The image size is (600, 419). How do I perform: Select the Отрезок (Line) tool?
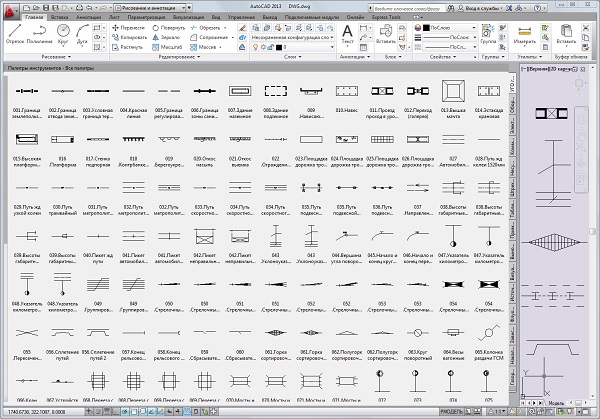coord(14,33)
